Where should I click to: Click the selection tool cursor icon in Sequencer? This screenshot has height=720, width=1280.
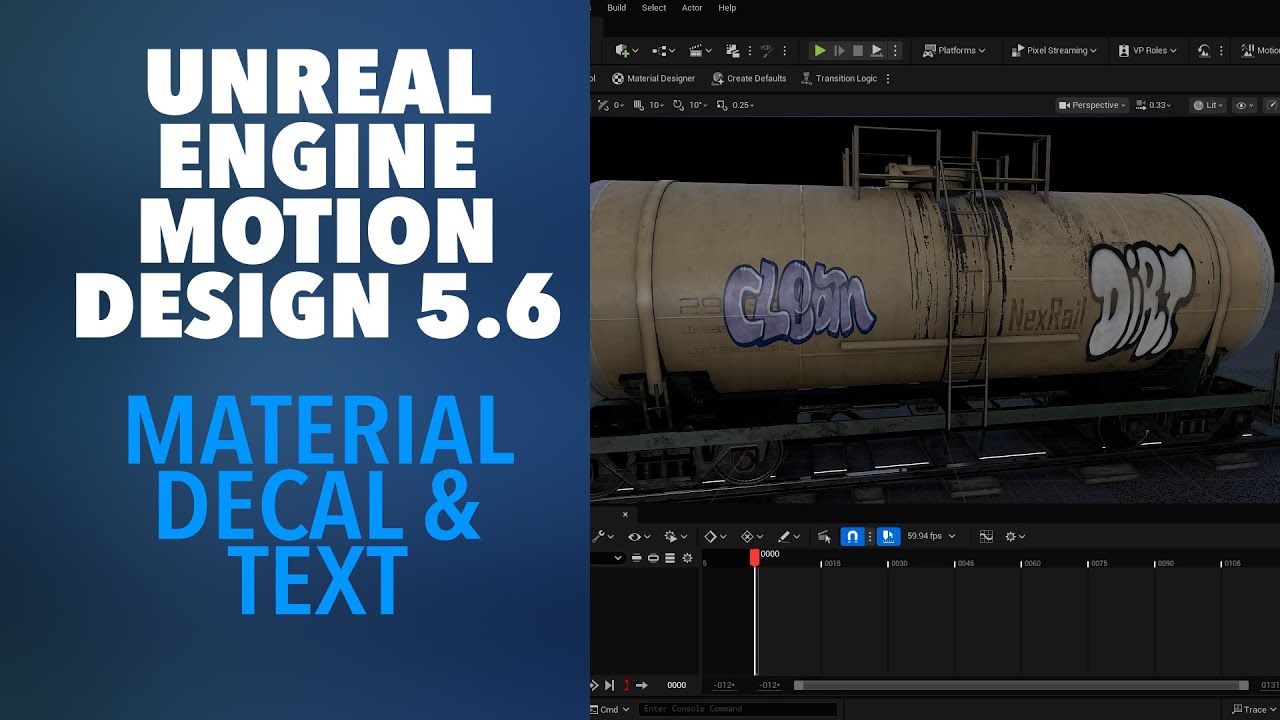824,536
